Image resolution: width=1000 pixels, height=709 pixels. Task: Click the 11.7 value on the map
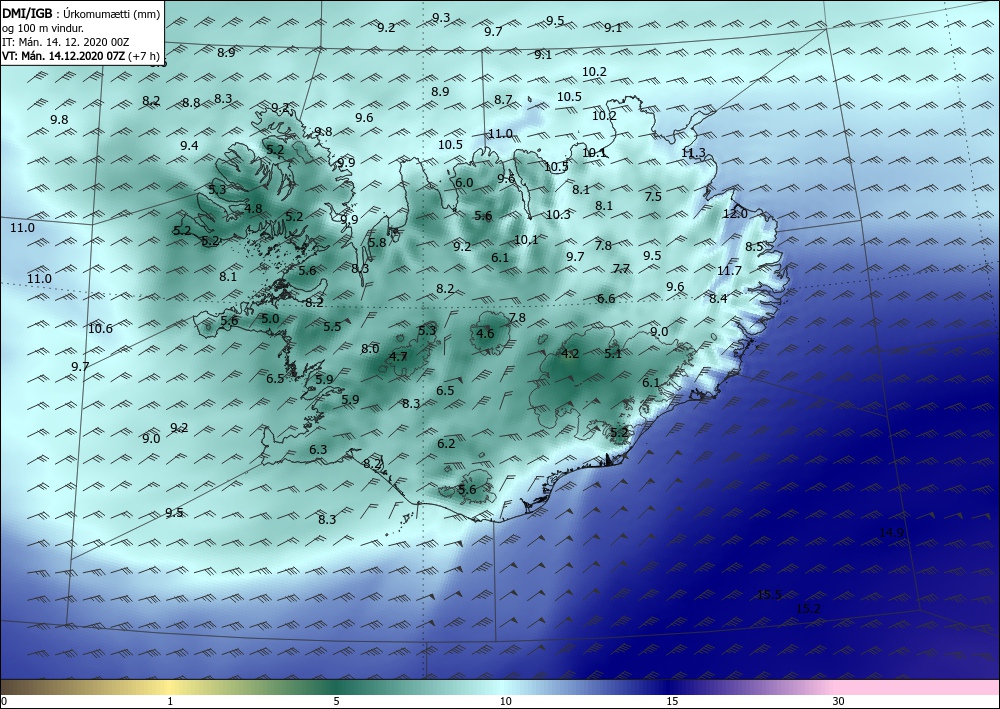tap(729, 270)
